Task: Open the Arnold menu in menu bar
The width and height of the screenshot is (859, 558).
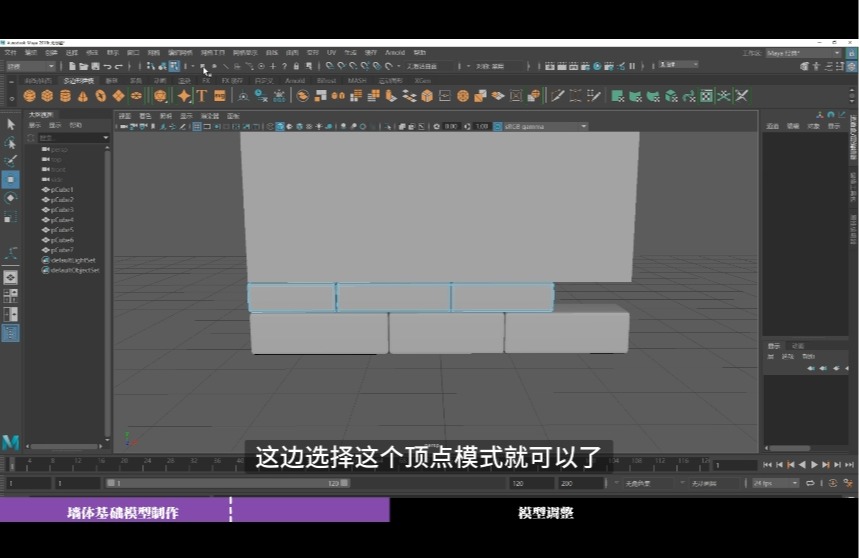Action: pyautogui.click(x=395, y=53)
